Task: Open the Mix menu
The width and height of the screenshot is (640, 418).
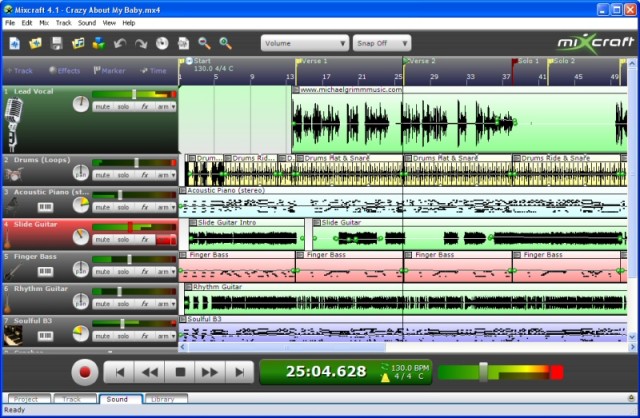Action: pos(44,23)
